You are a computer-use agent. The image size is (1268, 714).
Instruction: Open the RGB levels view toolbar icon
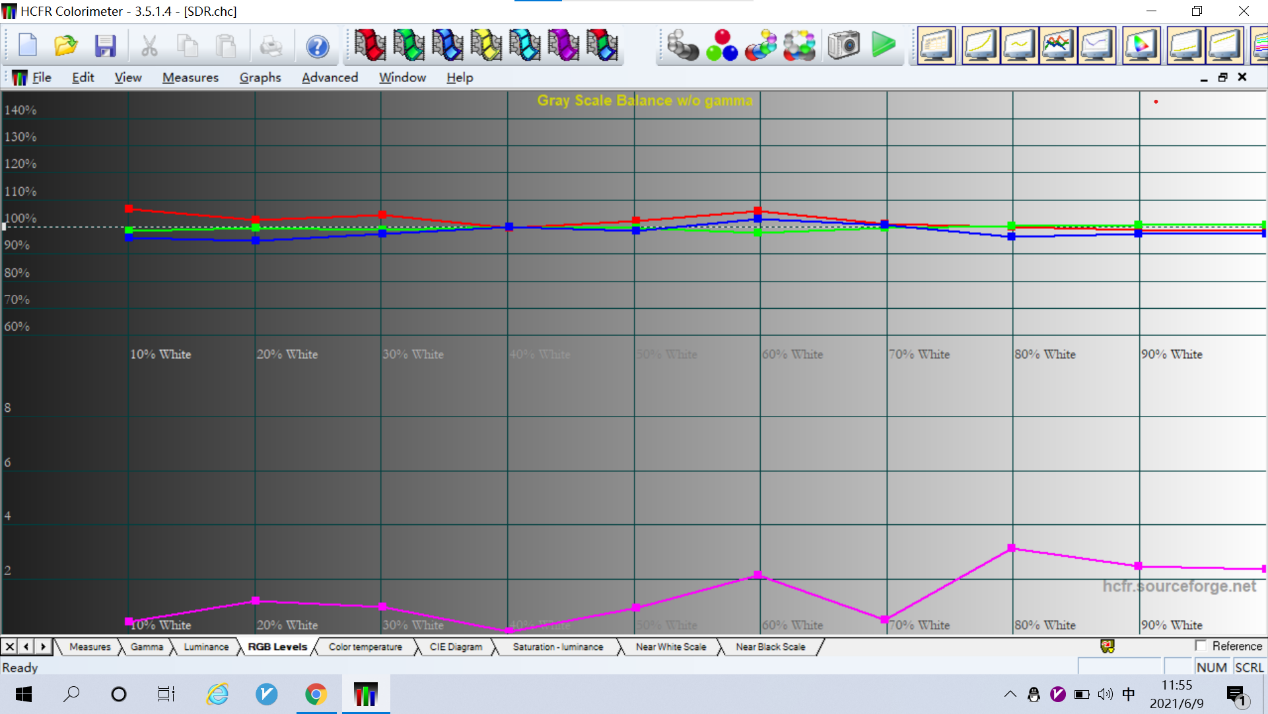(x=1059, y=45)
